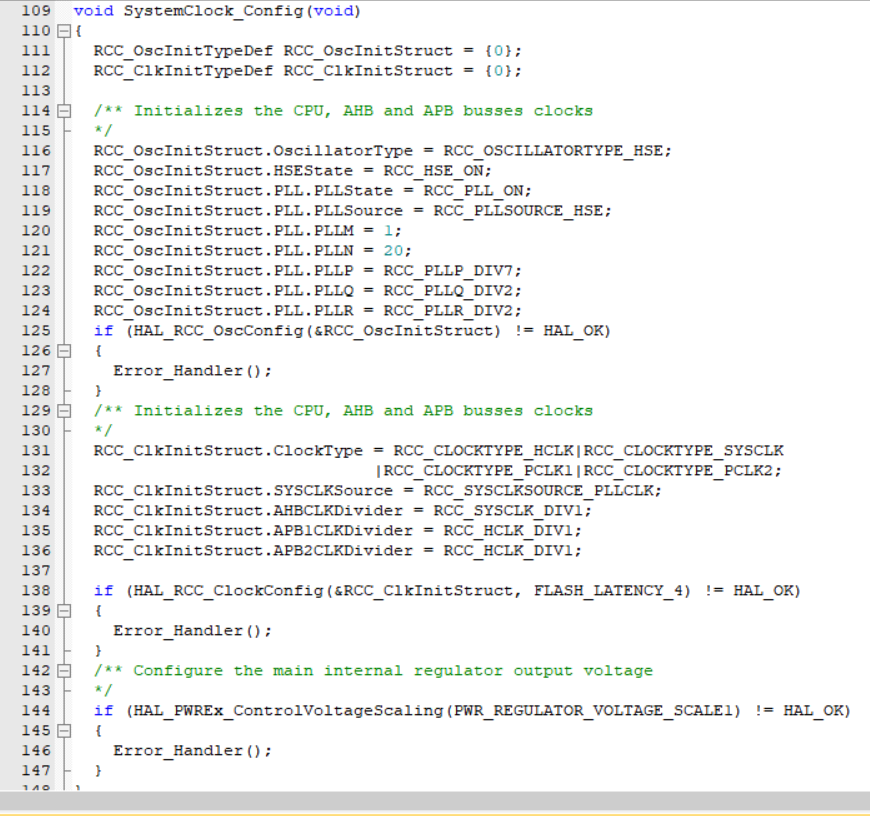The height and width of the screenshot is (816, 870).
Task: Collapse SystemClock_Config function at line 110
Action: click(64, 31)
